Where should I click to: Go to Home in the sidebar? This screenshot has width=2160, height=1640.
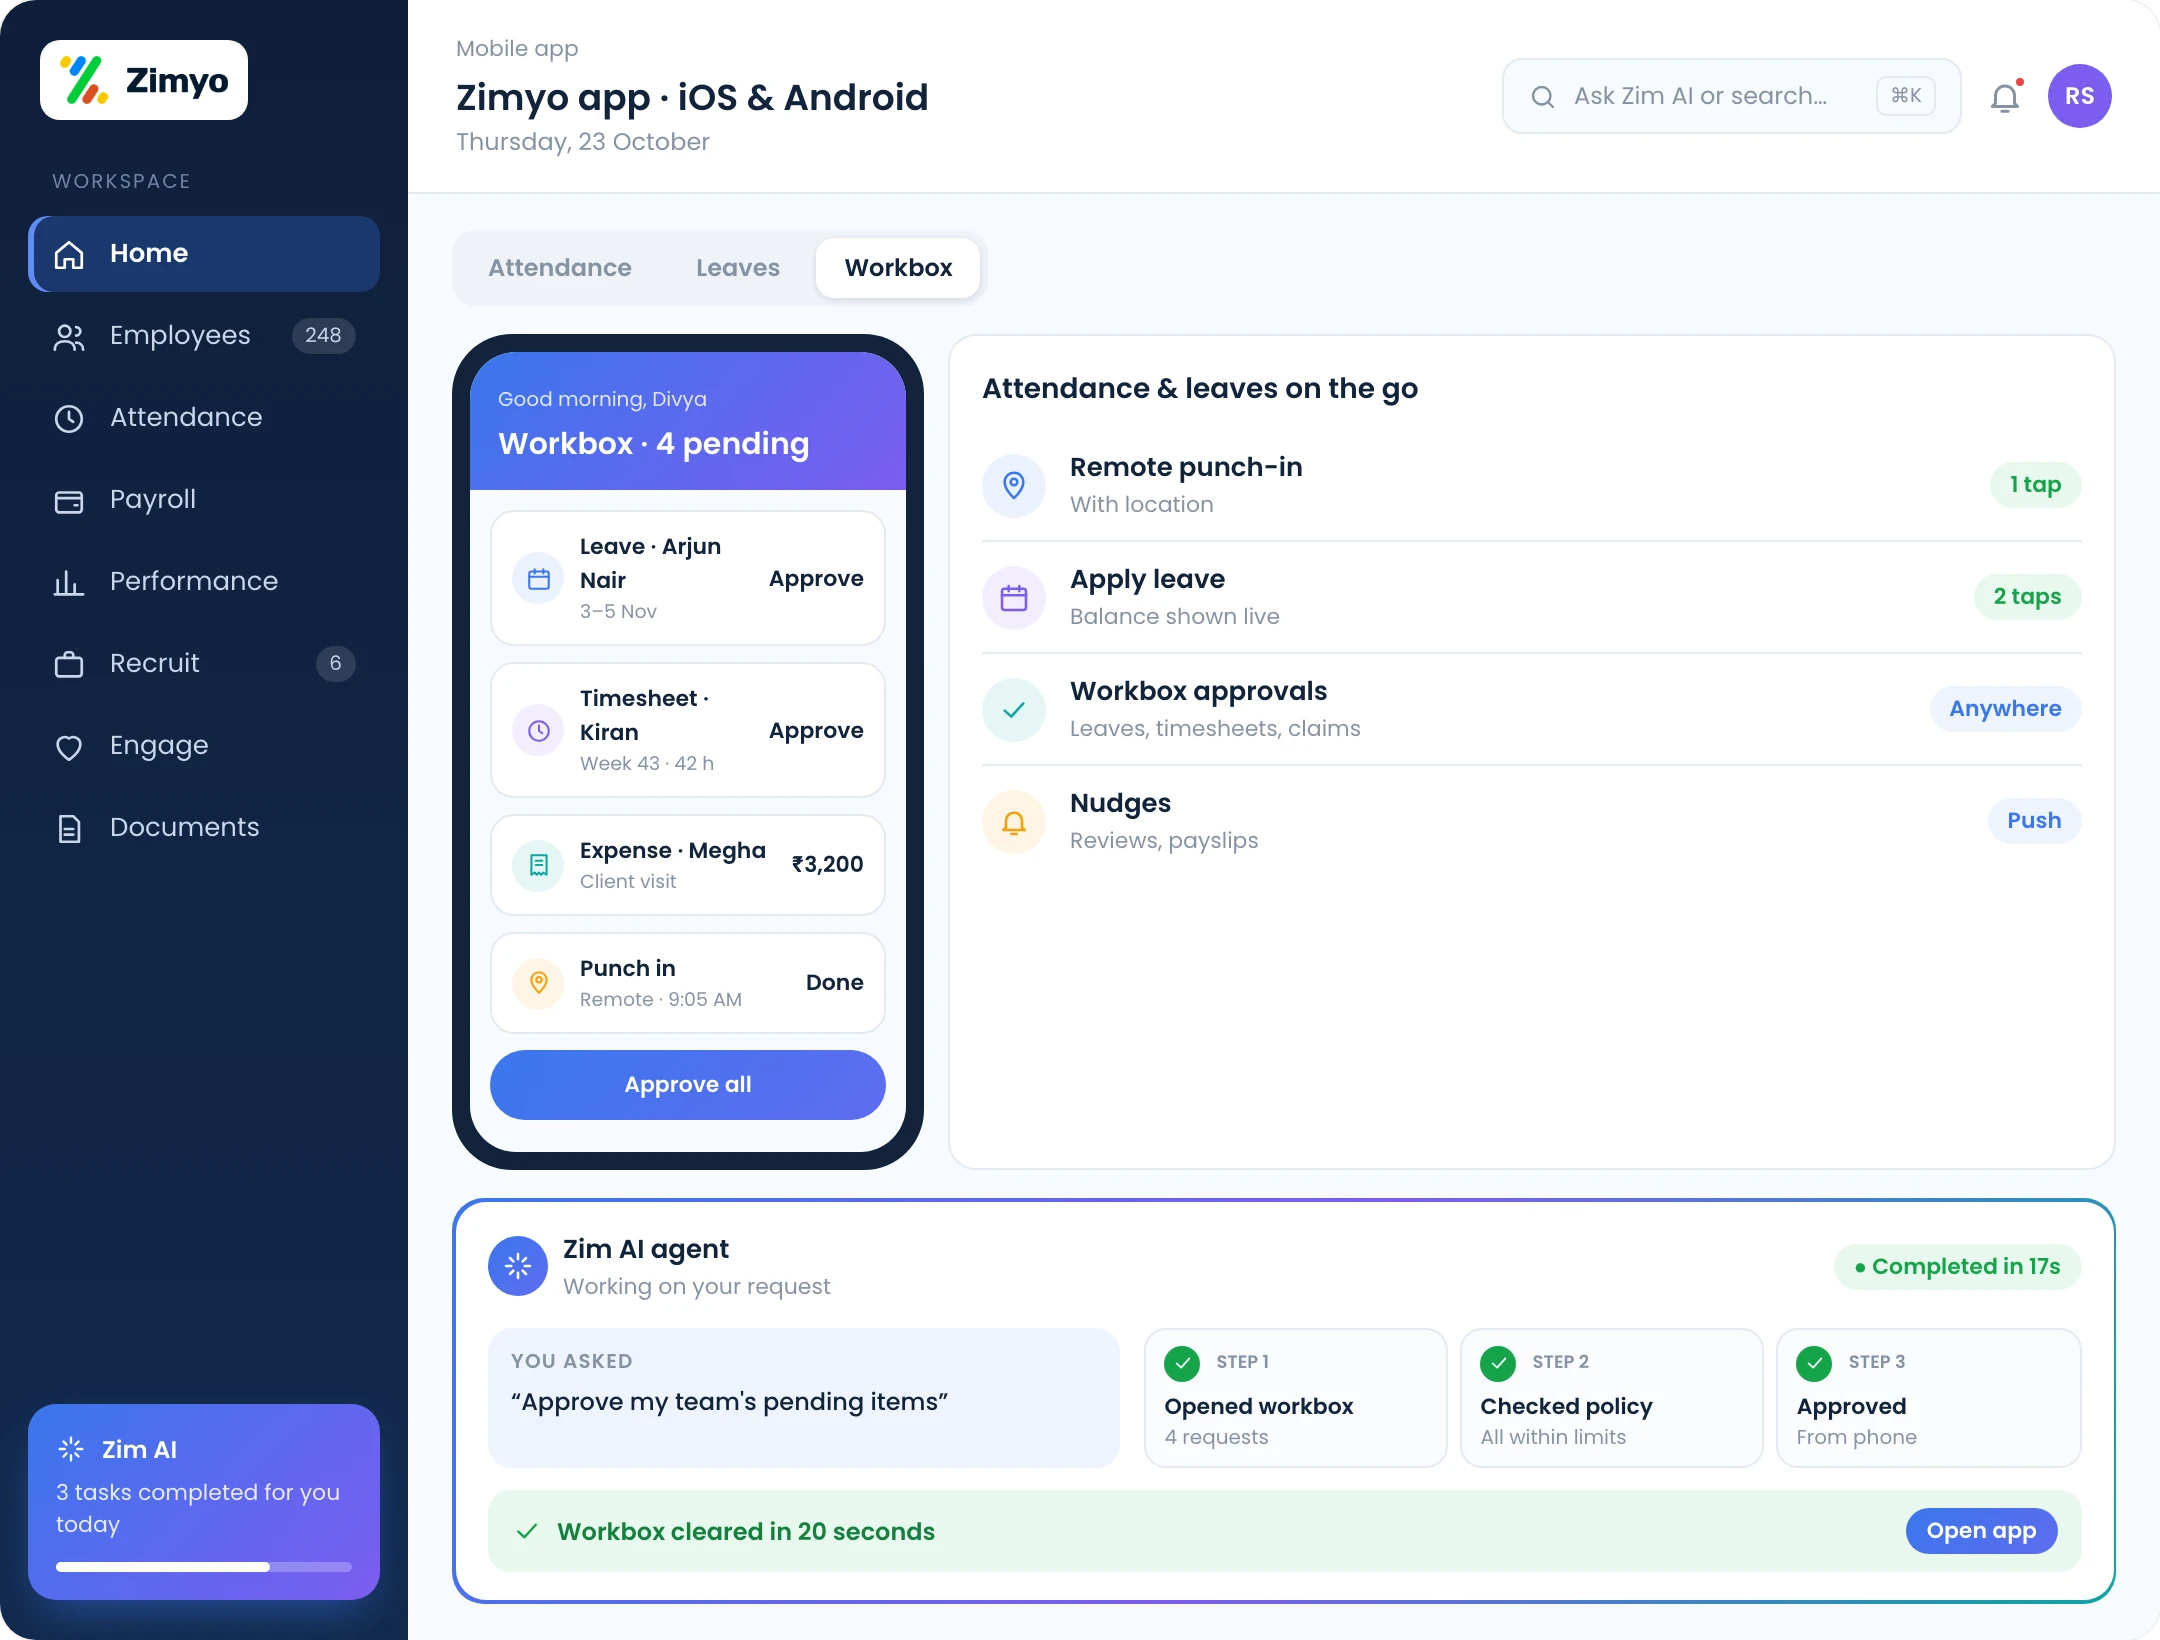coord(204,254)
